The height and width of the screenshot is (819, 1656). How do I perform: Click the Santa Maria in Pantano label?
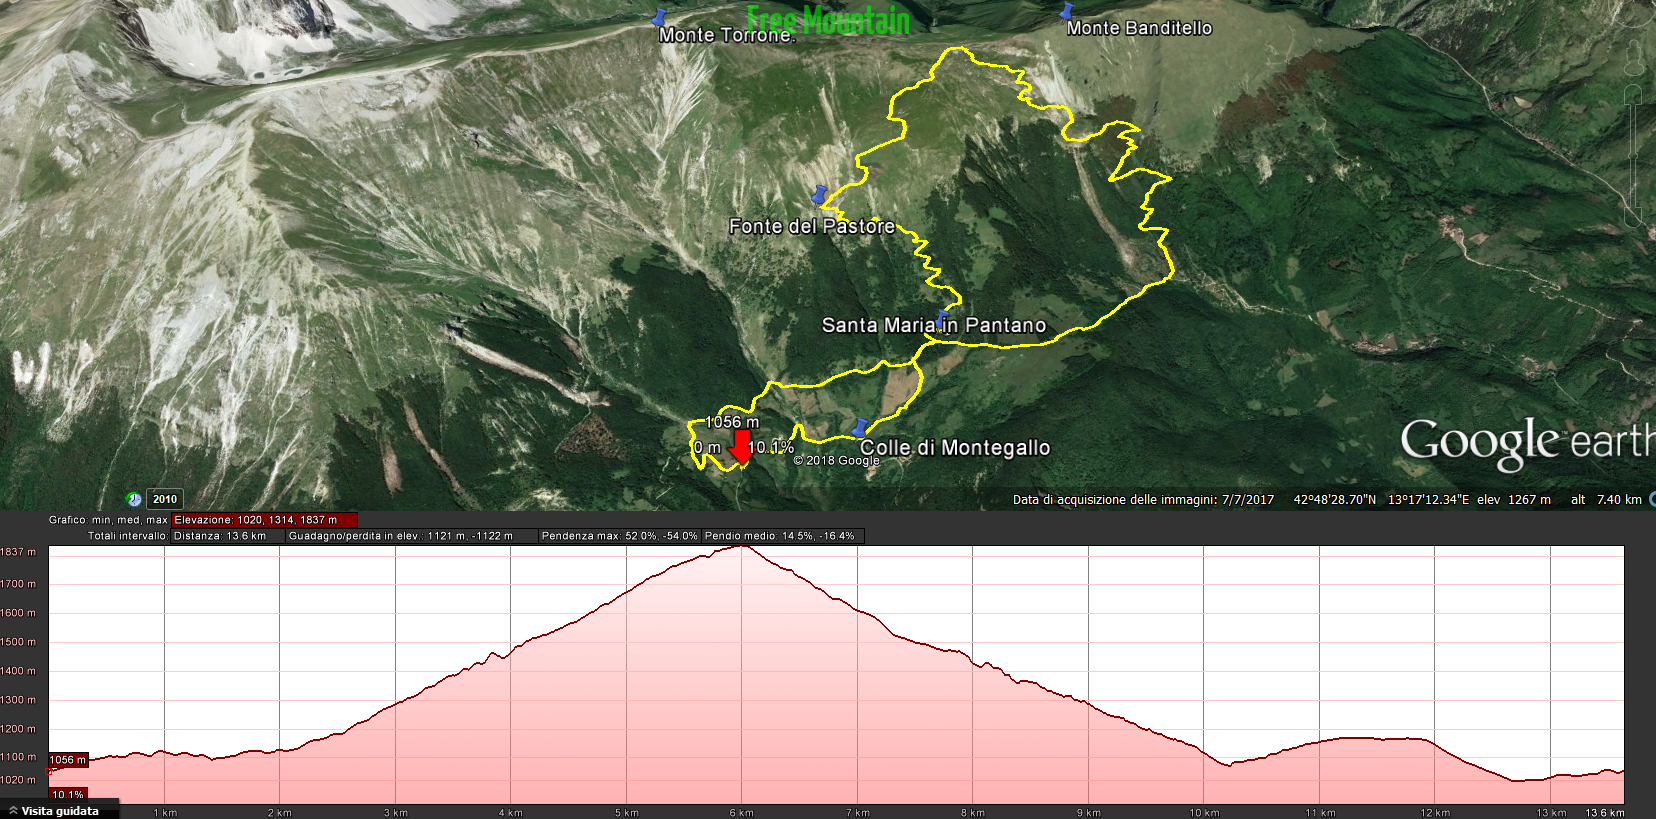click(934, 325)
